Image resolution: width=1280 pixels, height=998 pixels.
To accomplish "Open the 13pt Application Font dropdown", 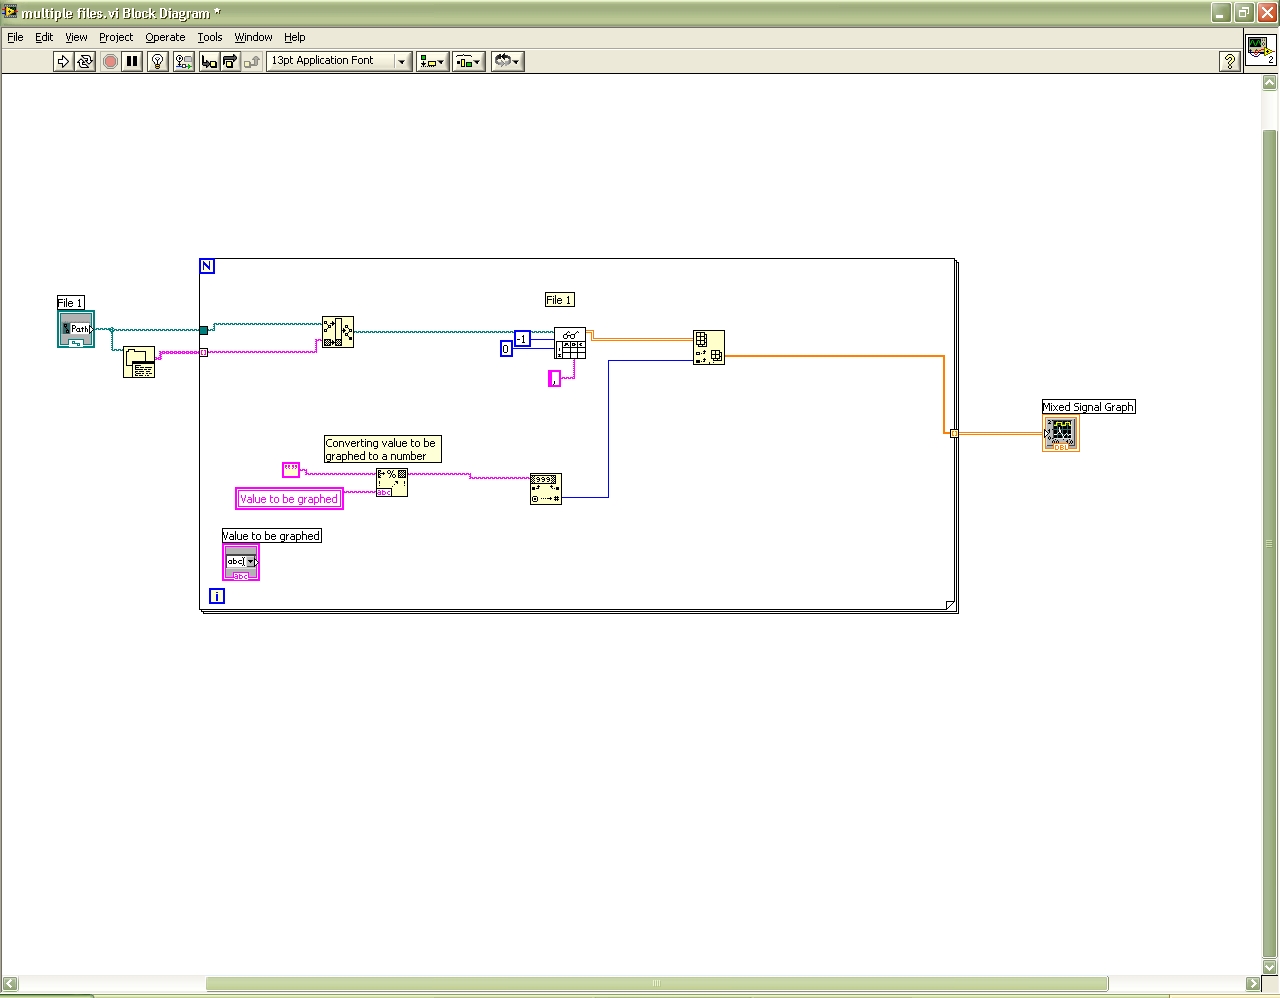I will coord(339,61).
